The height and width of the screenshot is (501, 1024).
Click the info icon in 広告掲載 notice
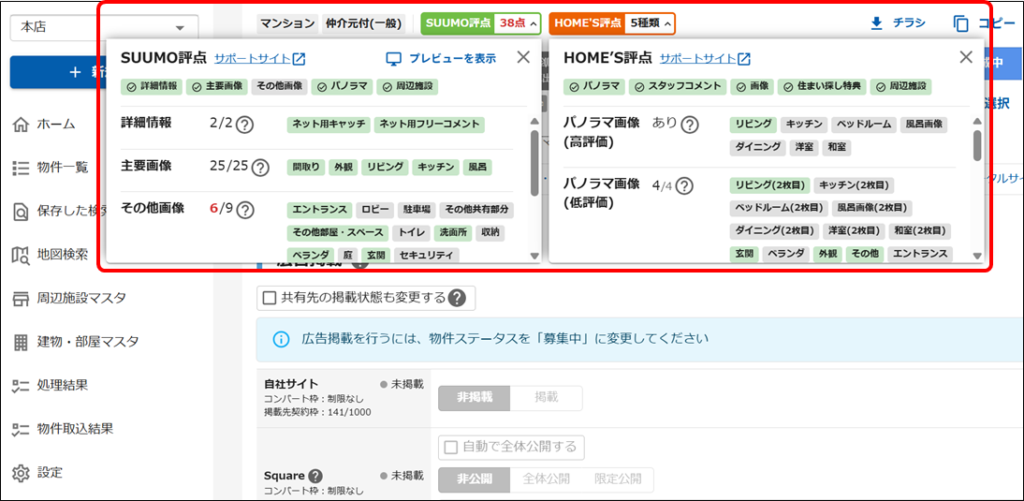280,339
